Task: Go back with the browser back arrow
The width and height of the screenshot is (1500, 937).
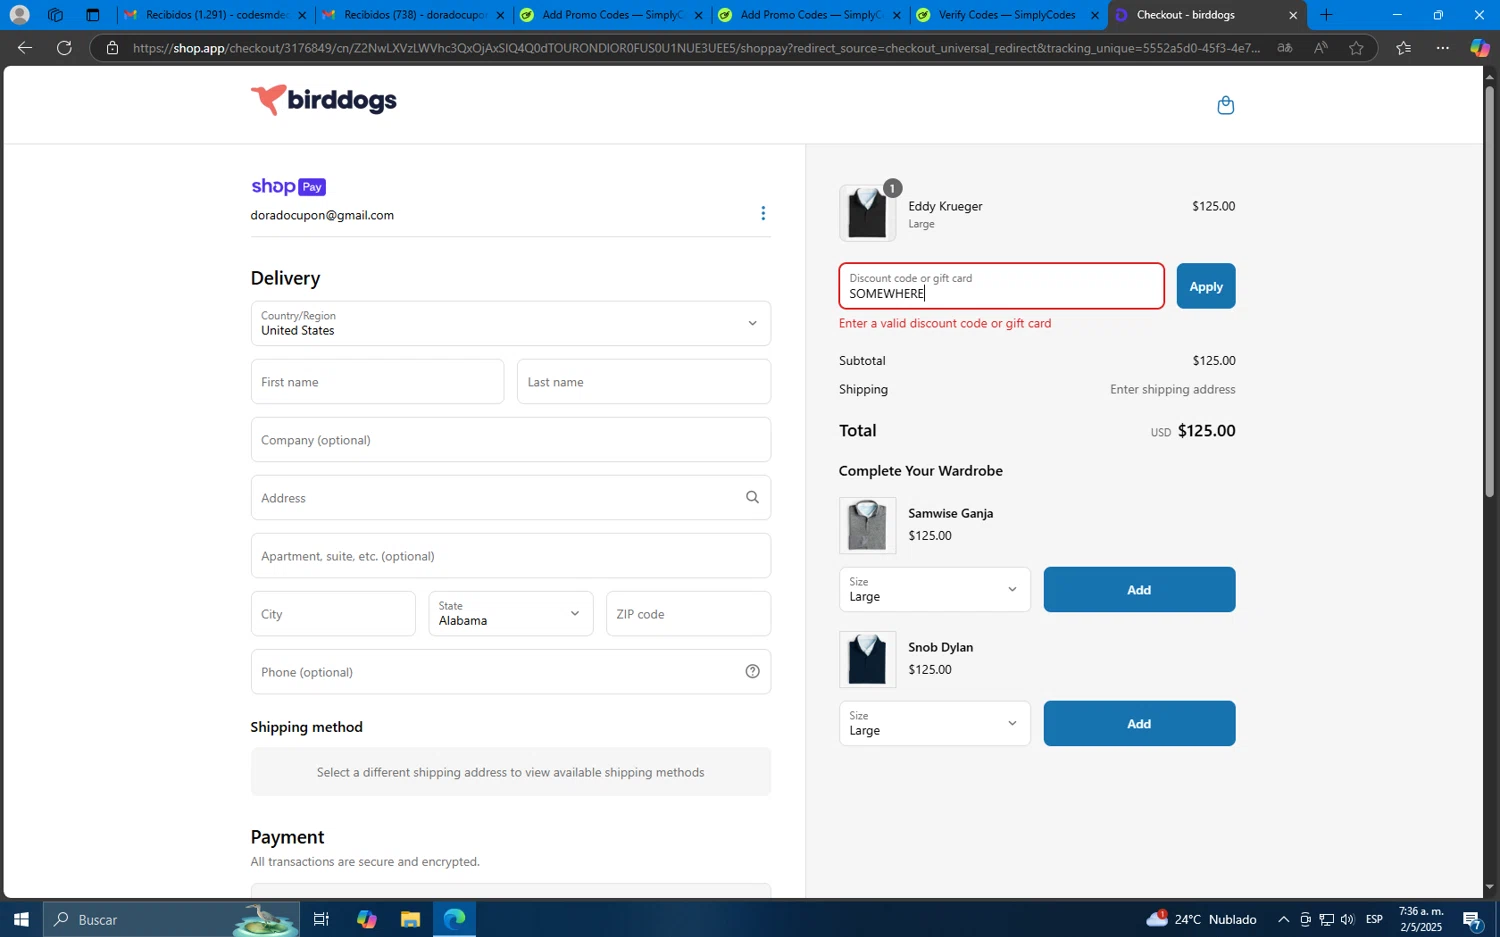Action: [24, 47]
